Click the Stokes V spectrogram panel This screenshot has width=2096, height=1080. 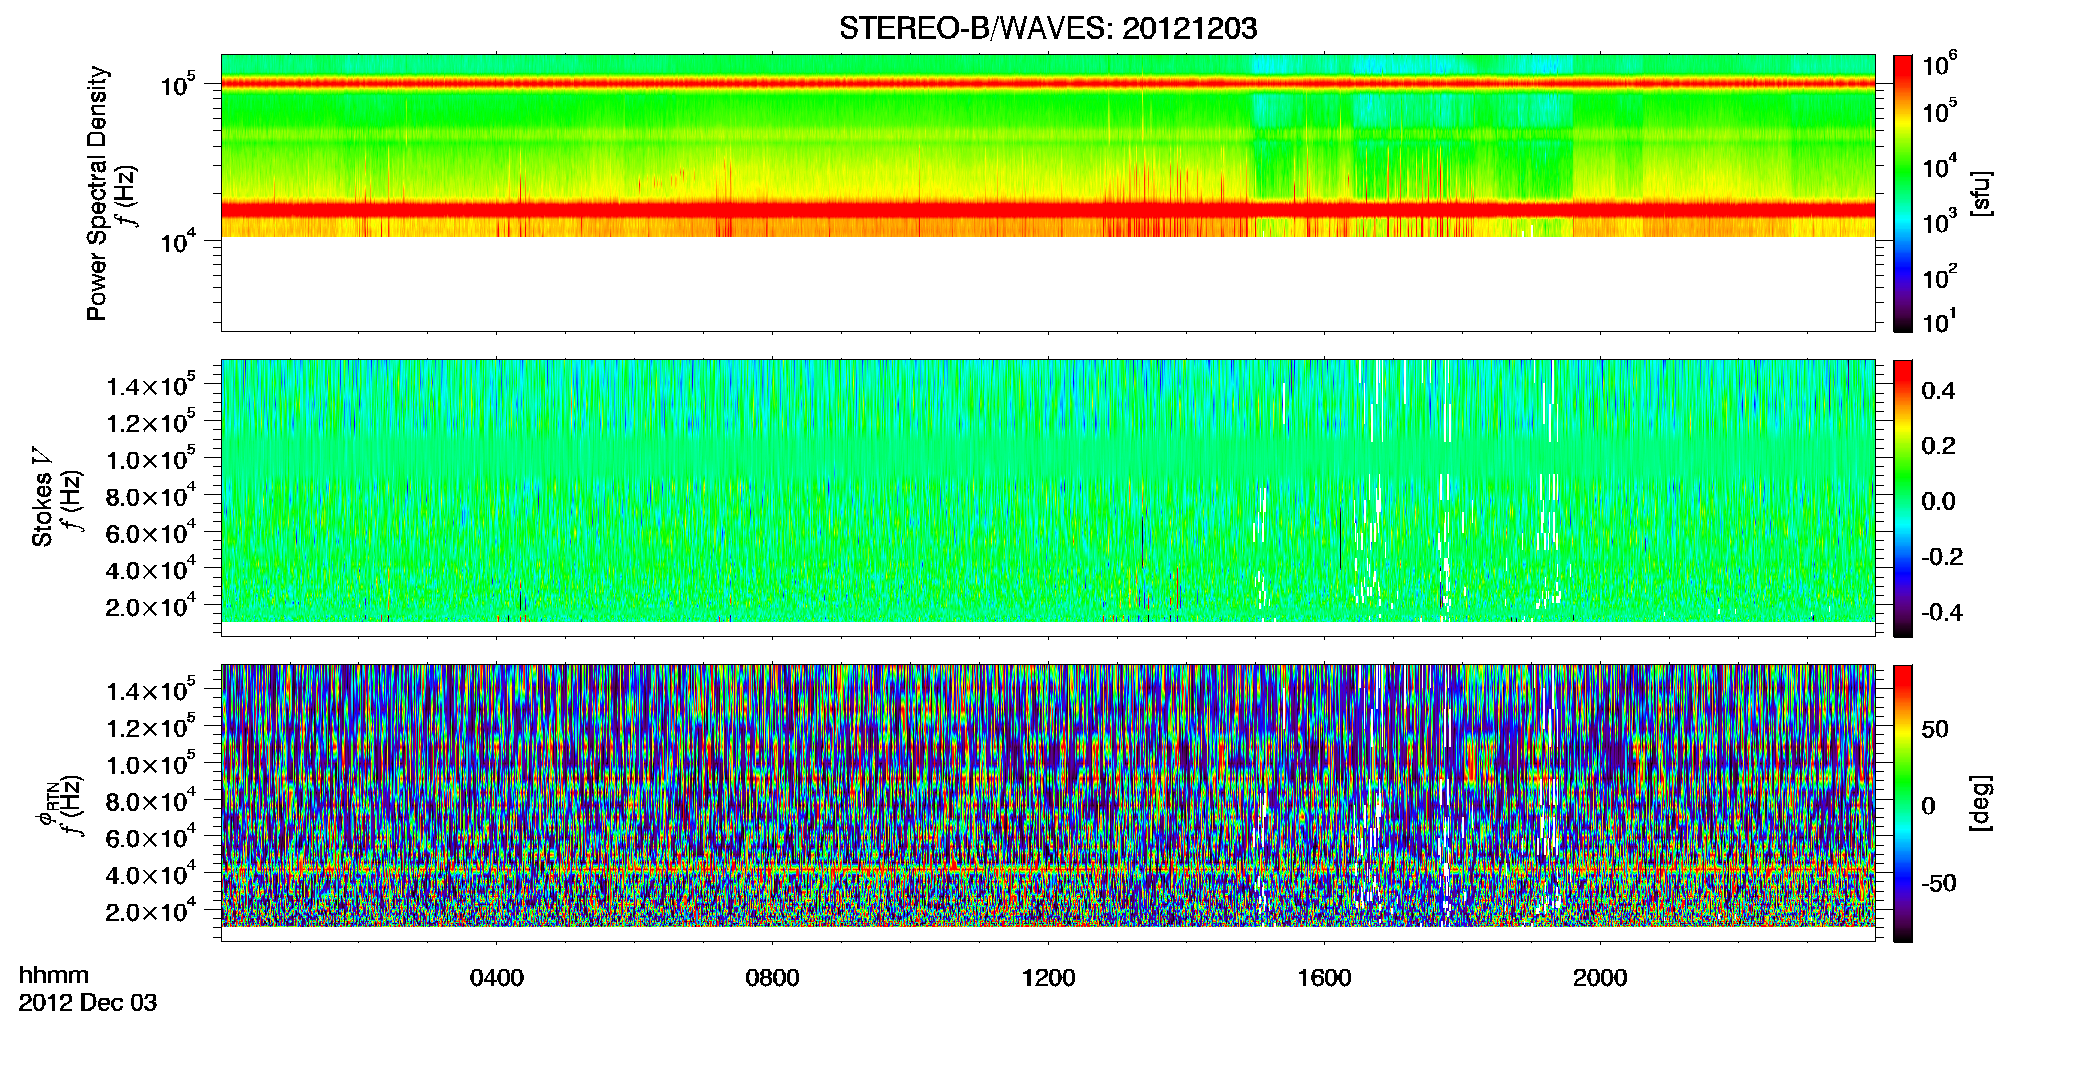pyautogui.click(x=1048, y=498)
